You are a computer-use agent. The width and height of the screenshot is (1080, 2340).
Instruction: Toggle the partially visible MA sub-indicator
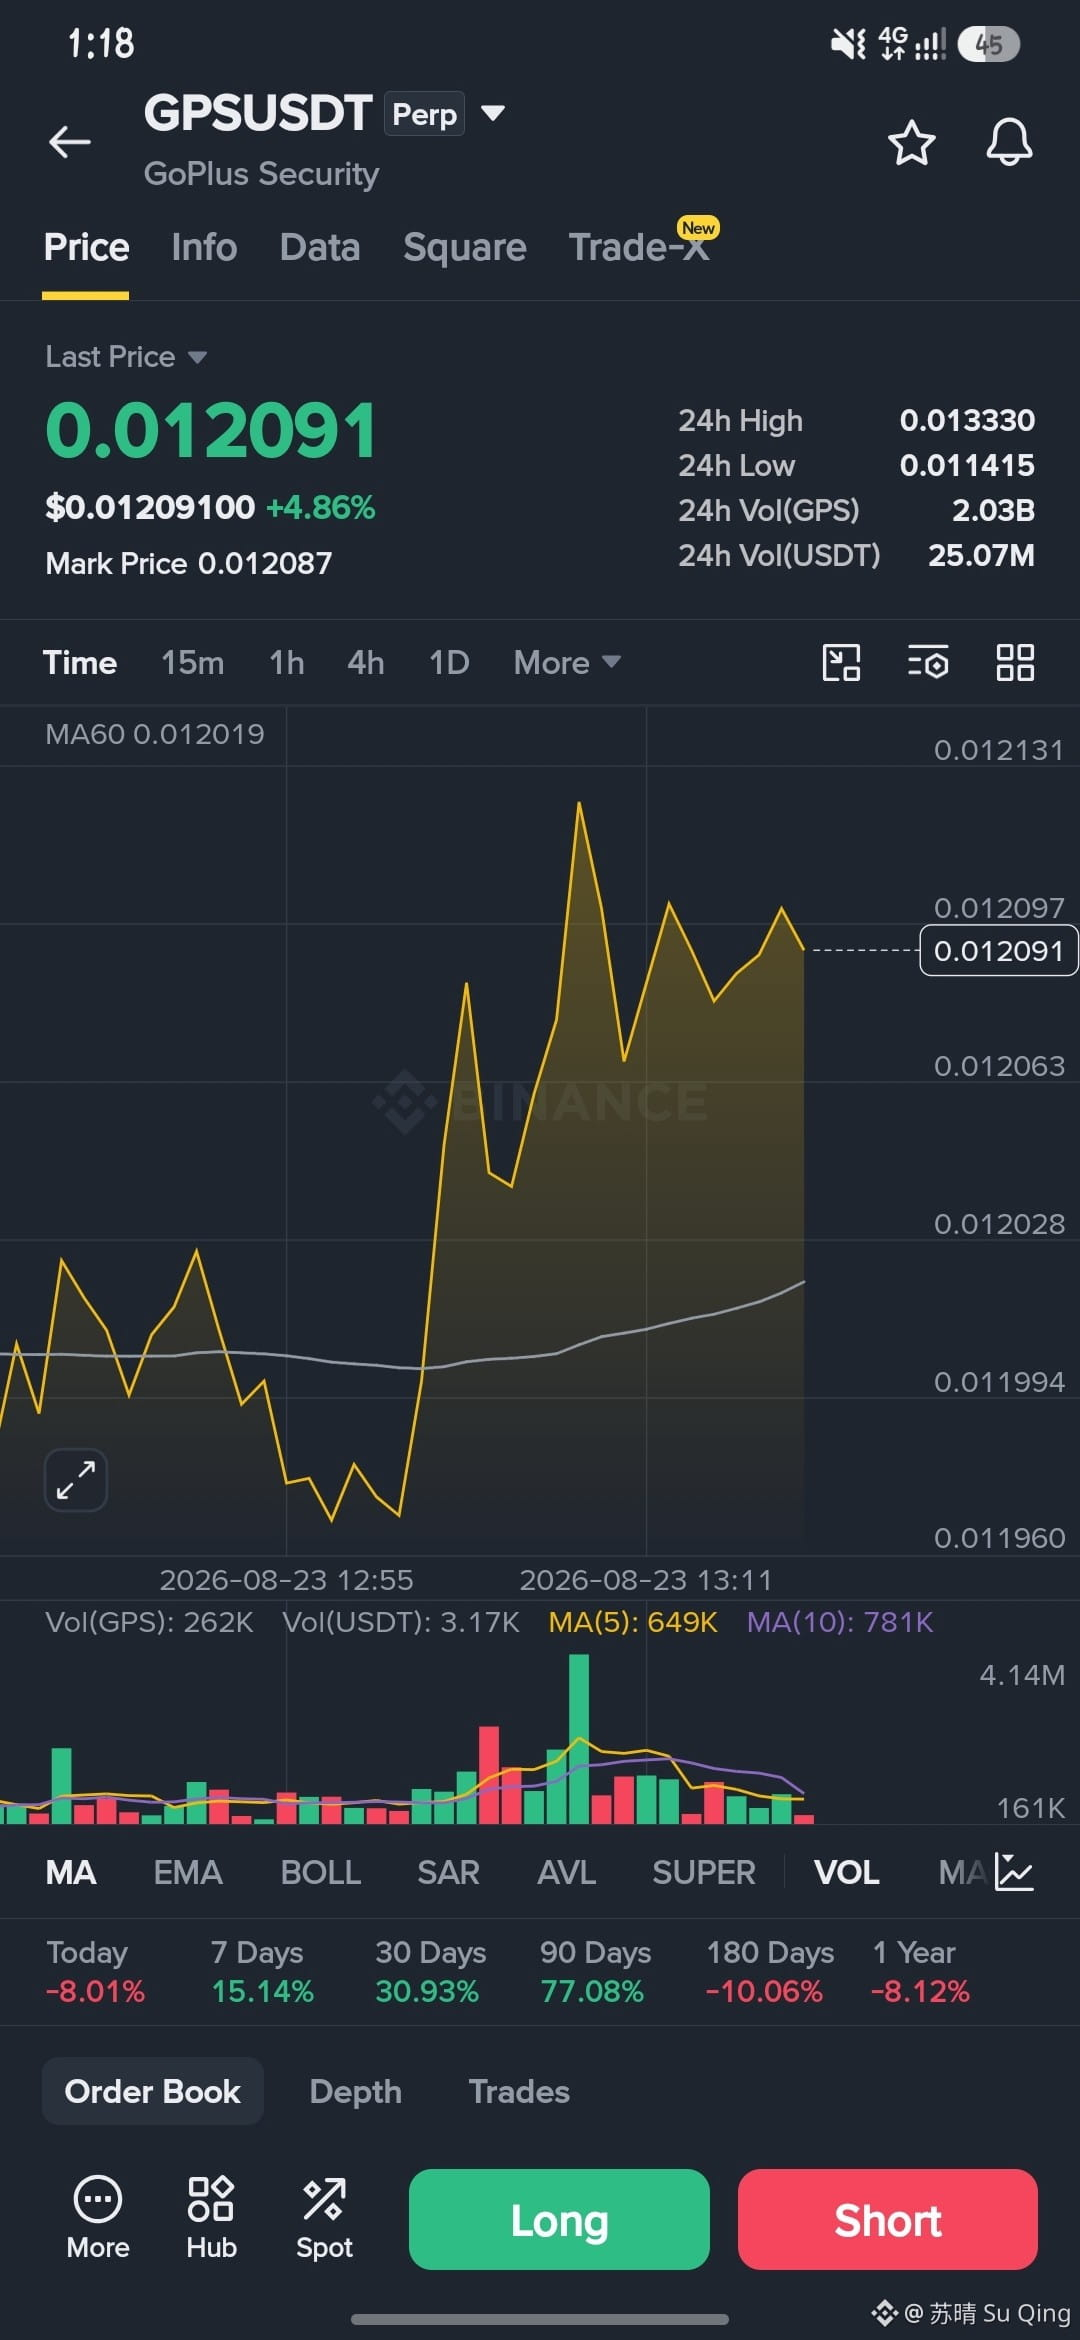(x=962, y=1872)
